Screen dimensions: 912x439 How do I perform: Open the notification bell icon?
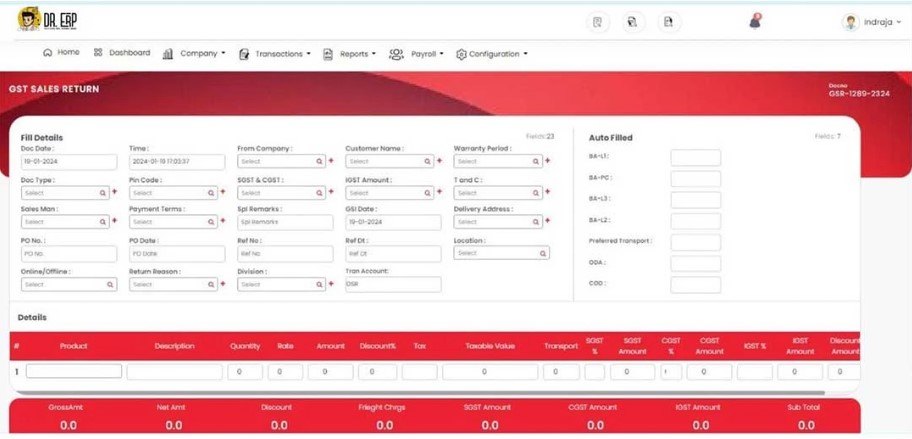point(755,21)
